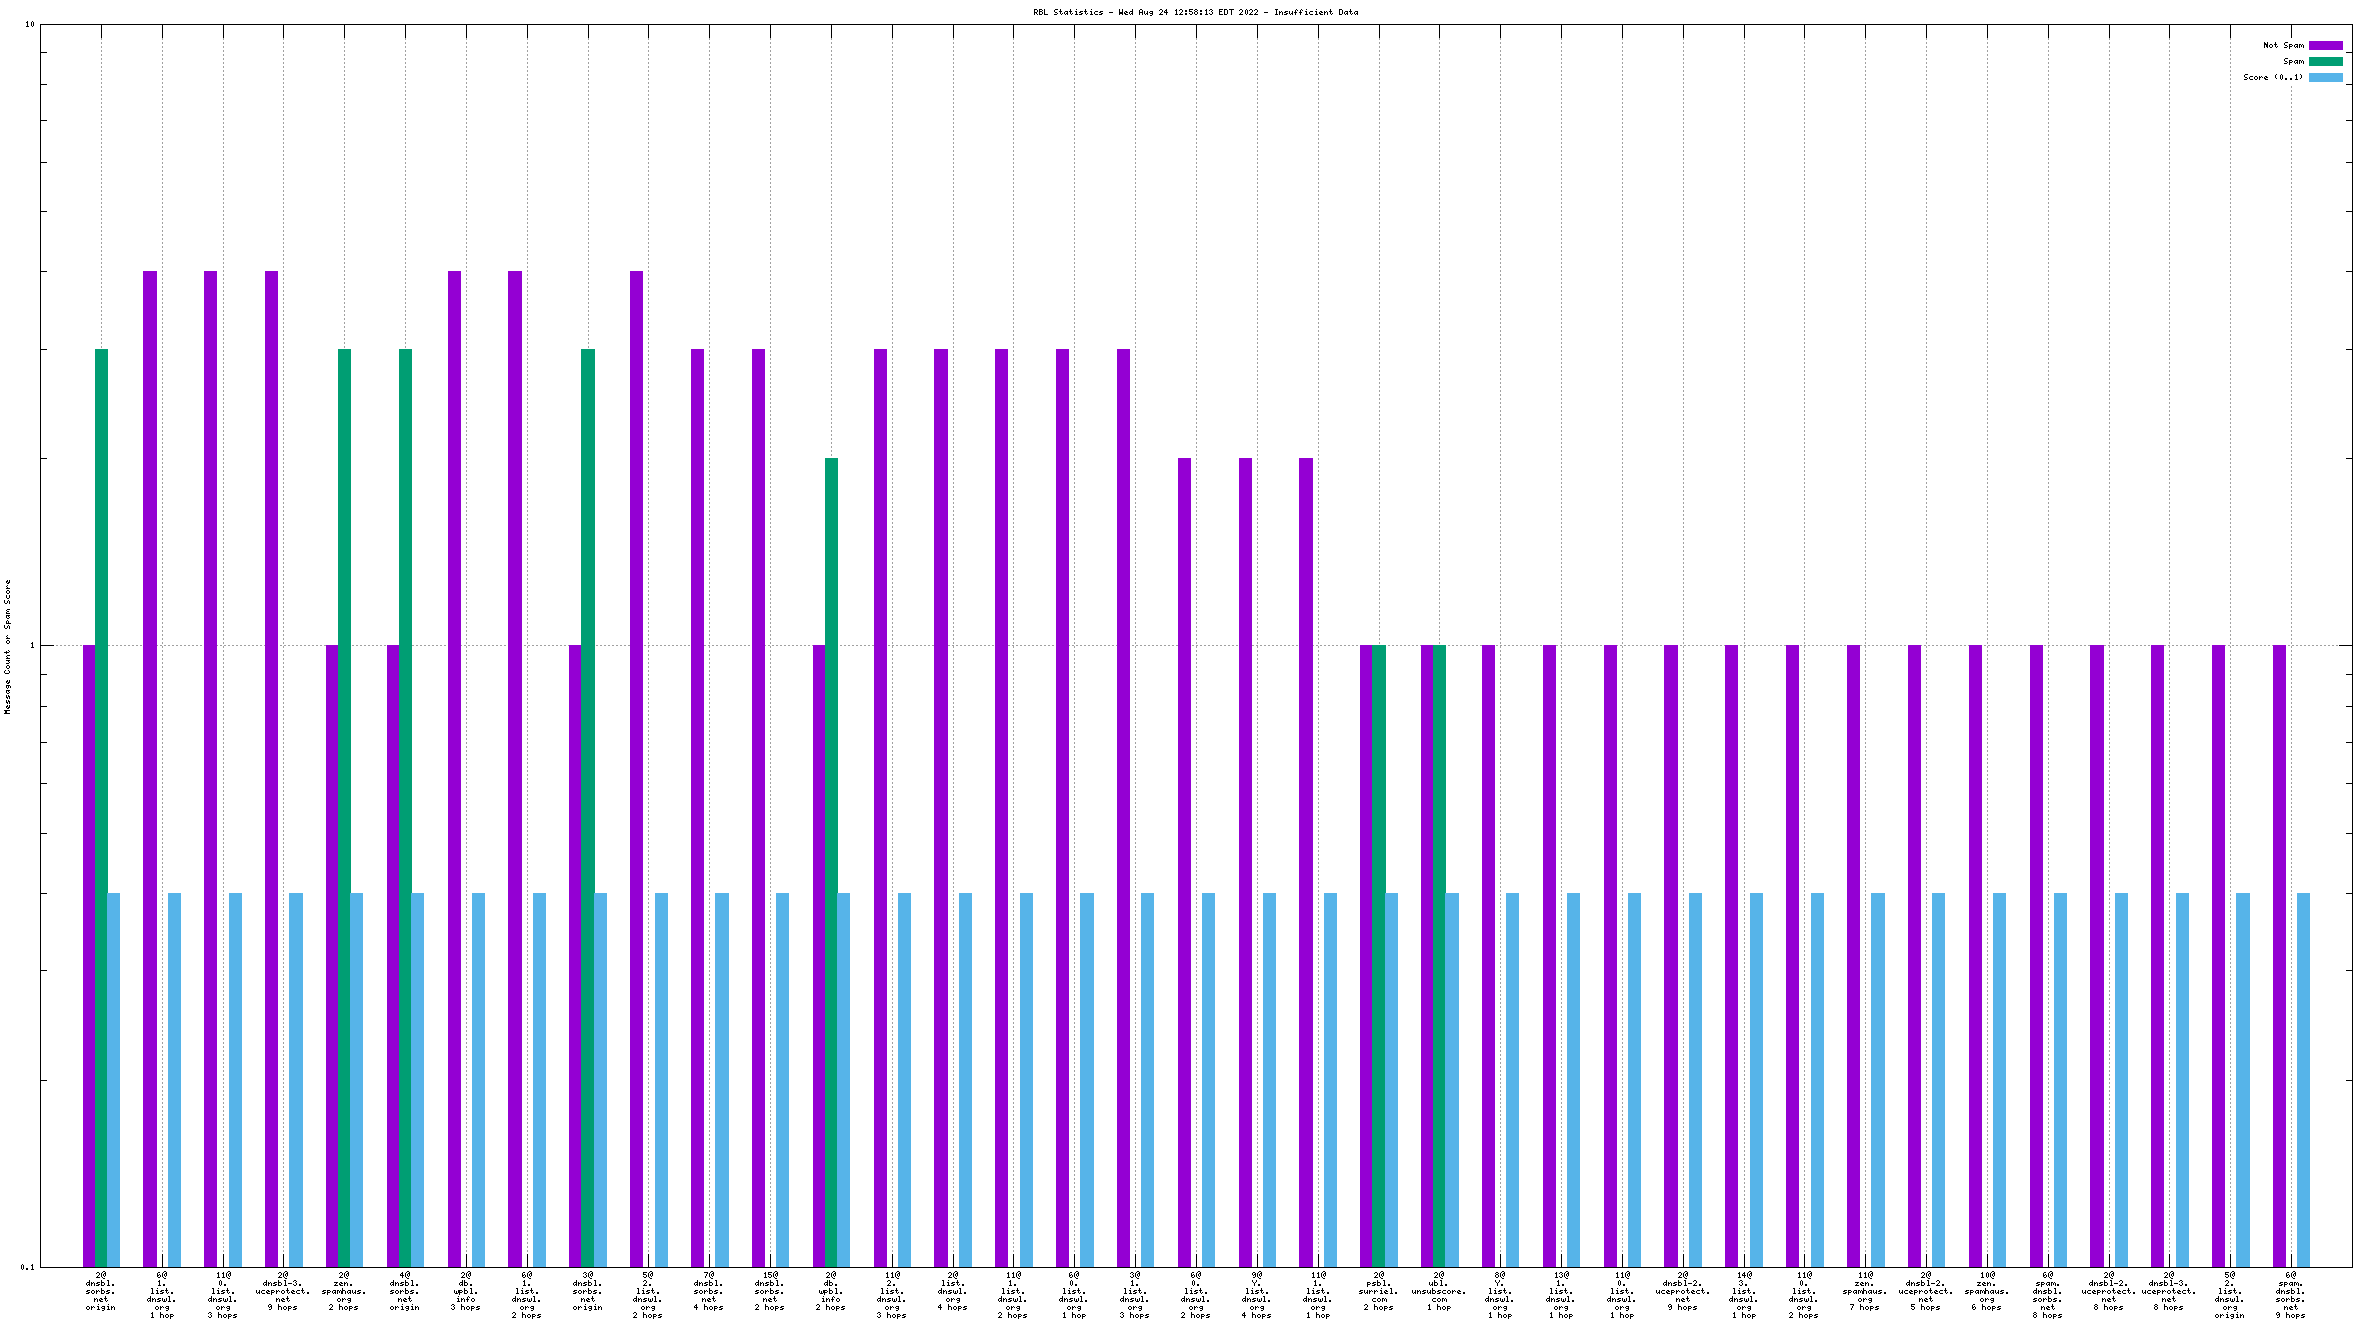Click the Message Count y-axis label

click(8, 646)
